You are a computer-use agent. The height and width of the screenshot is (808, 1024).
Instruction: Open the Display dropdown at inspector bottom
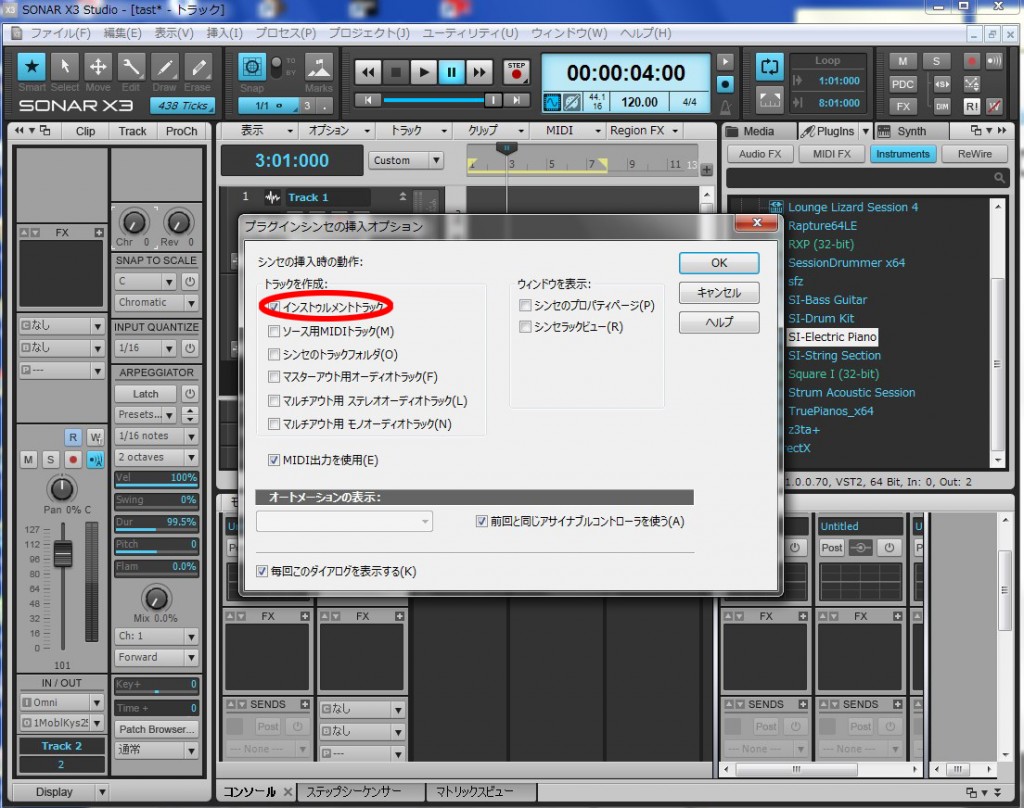pyautogui.click(x=62, y=792)
